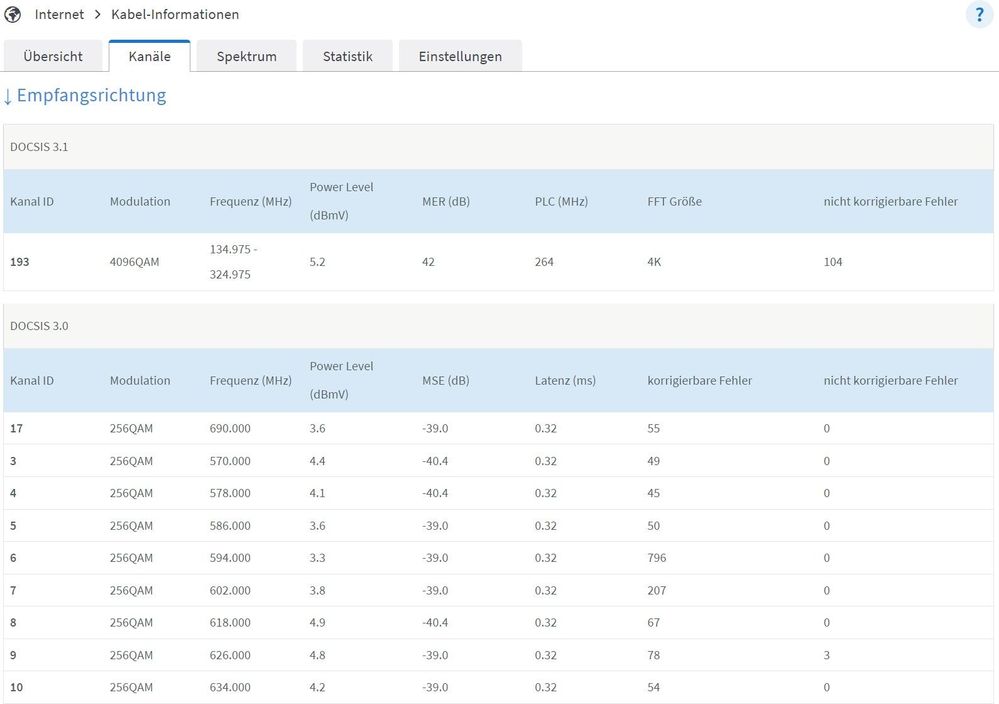This screenshot has width=999, height=704.
Task: Open the help question mark icon
Action: 978,15
